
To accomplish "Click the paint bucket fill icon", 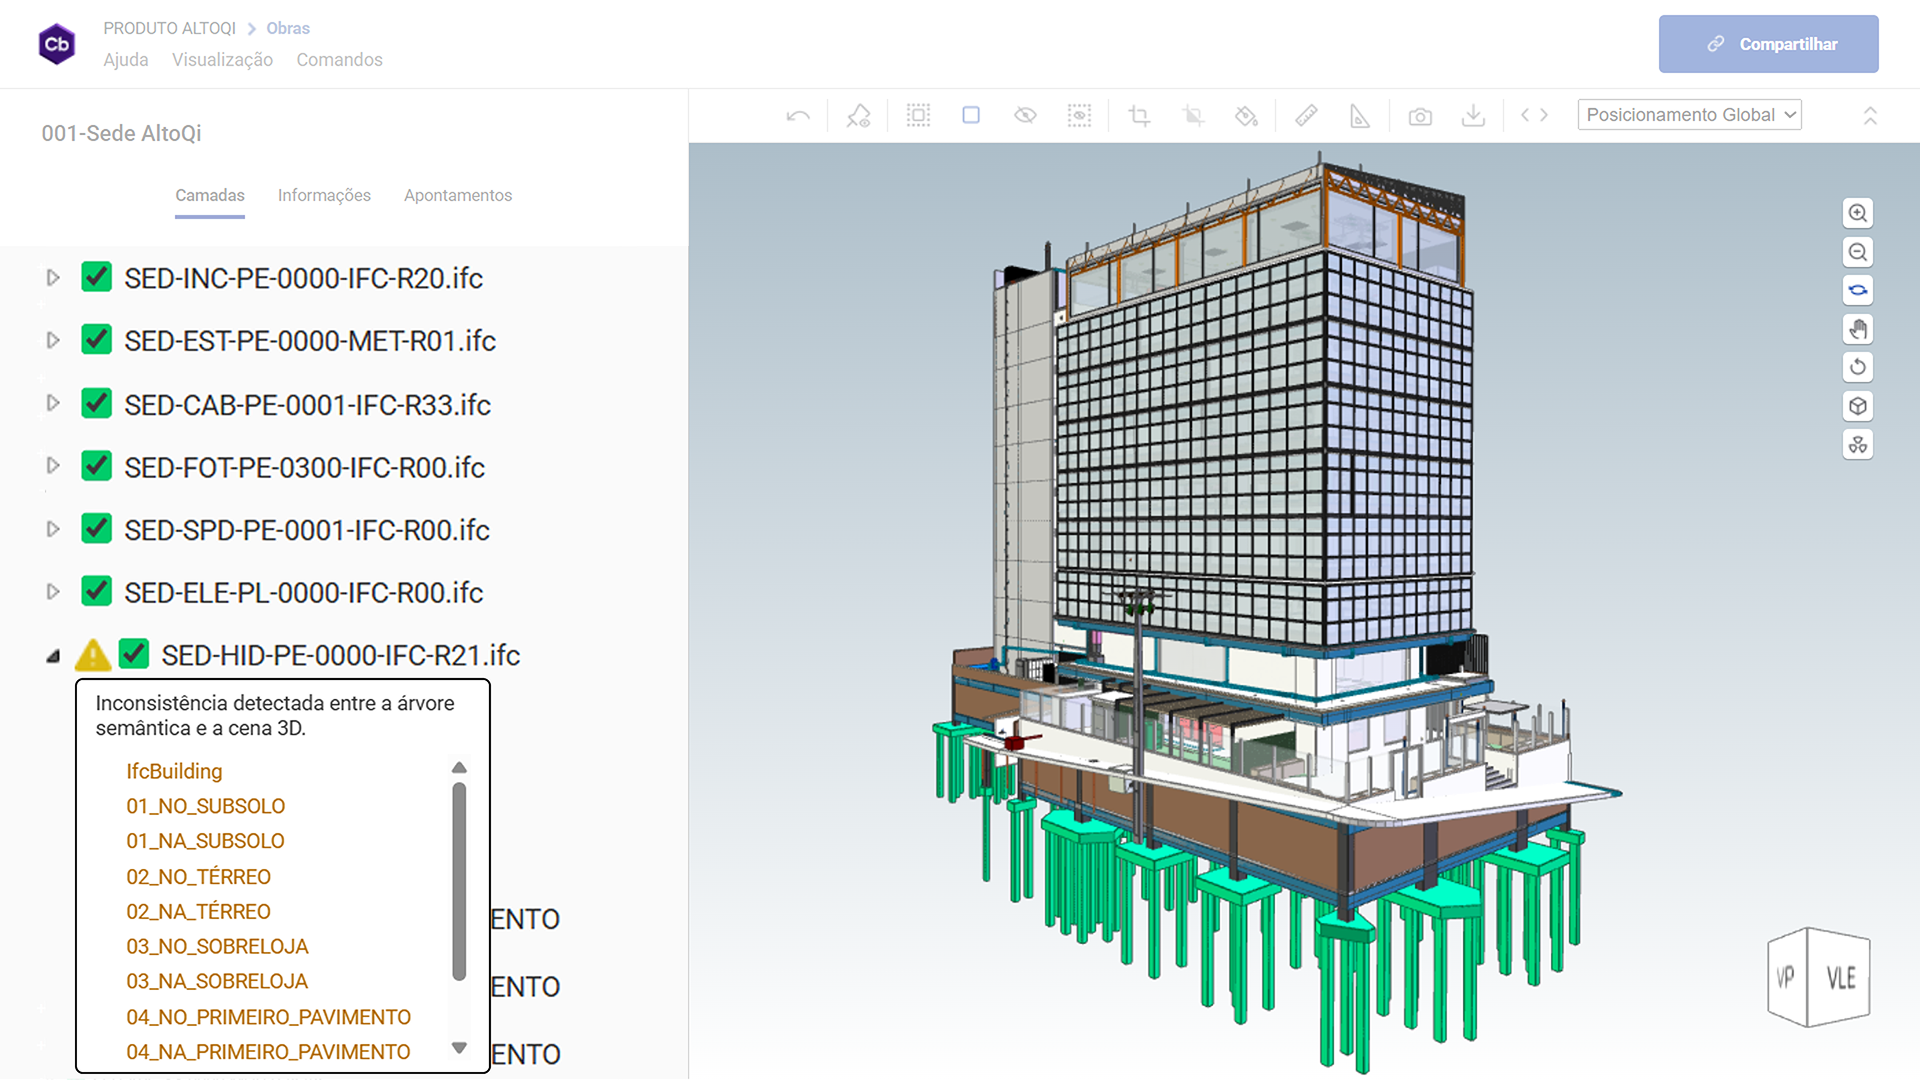I will click(1246, 116).
